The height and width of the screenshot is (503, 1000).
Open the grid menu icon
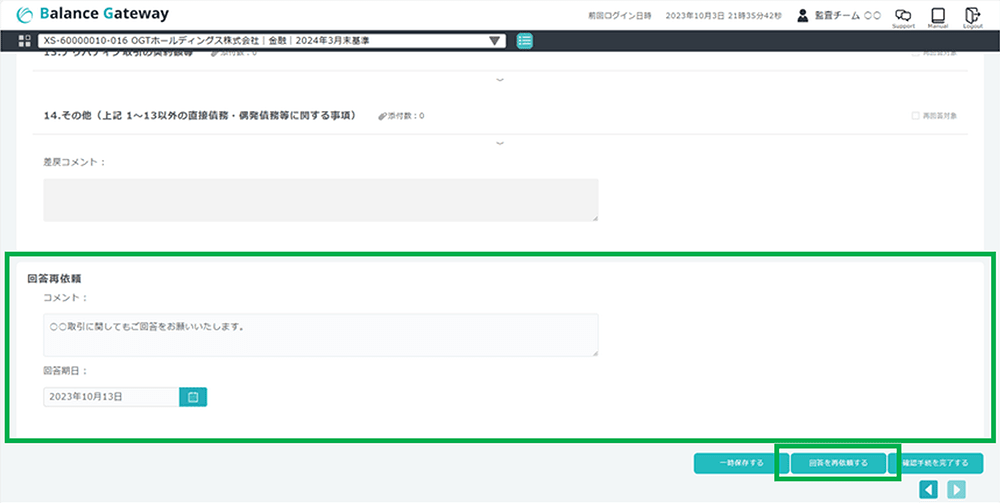25,41
